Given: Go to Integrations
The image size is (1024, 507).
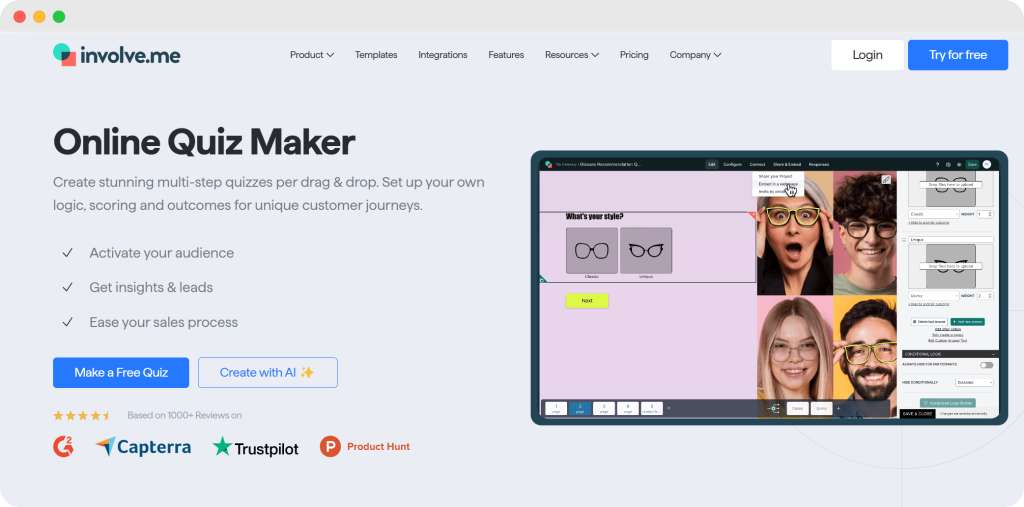Looking at the screenshot, I should tap(443, 55).
